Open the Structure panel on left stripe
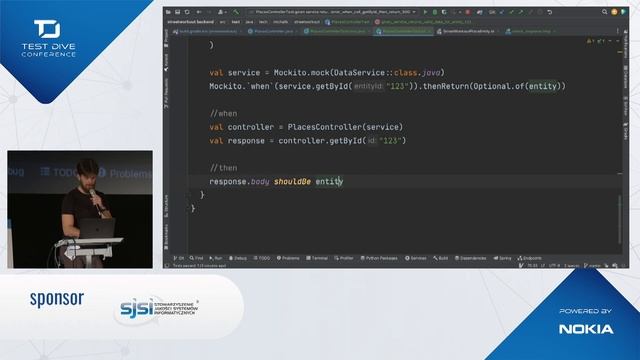The width and height of the screenshot is (640, 360). 166,206
